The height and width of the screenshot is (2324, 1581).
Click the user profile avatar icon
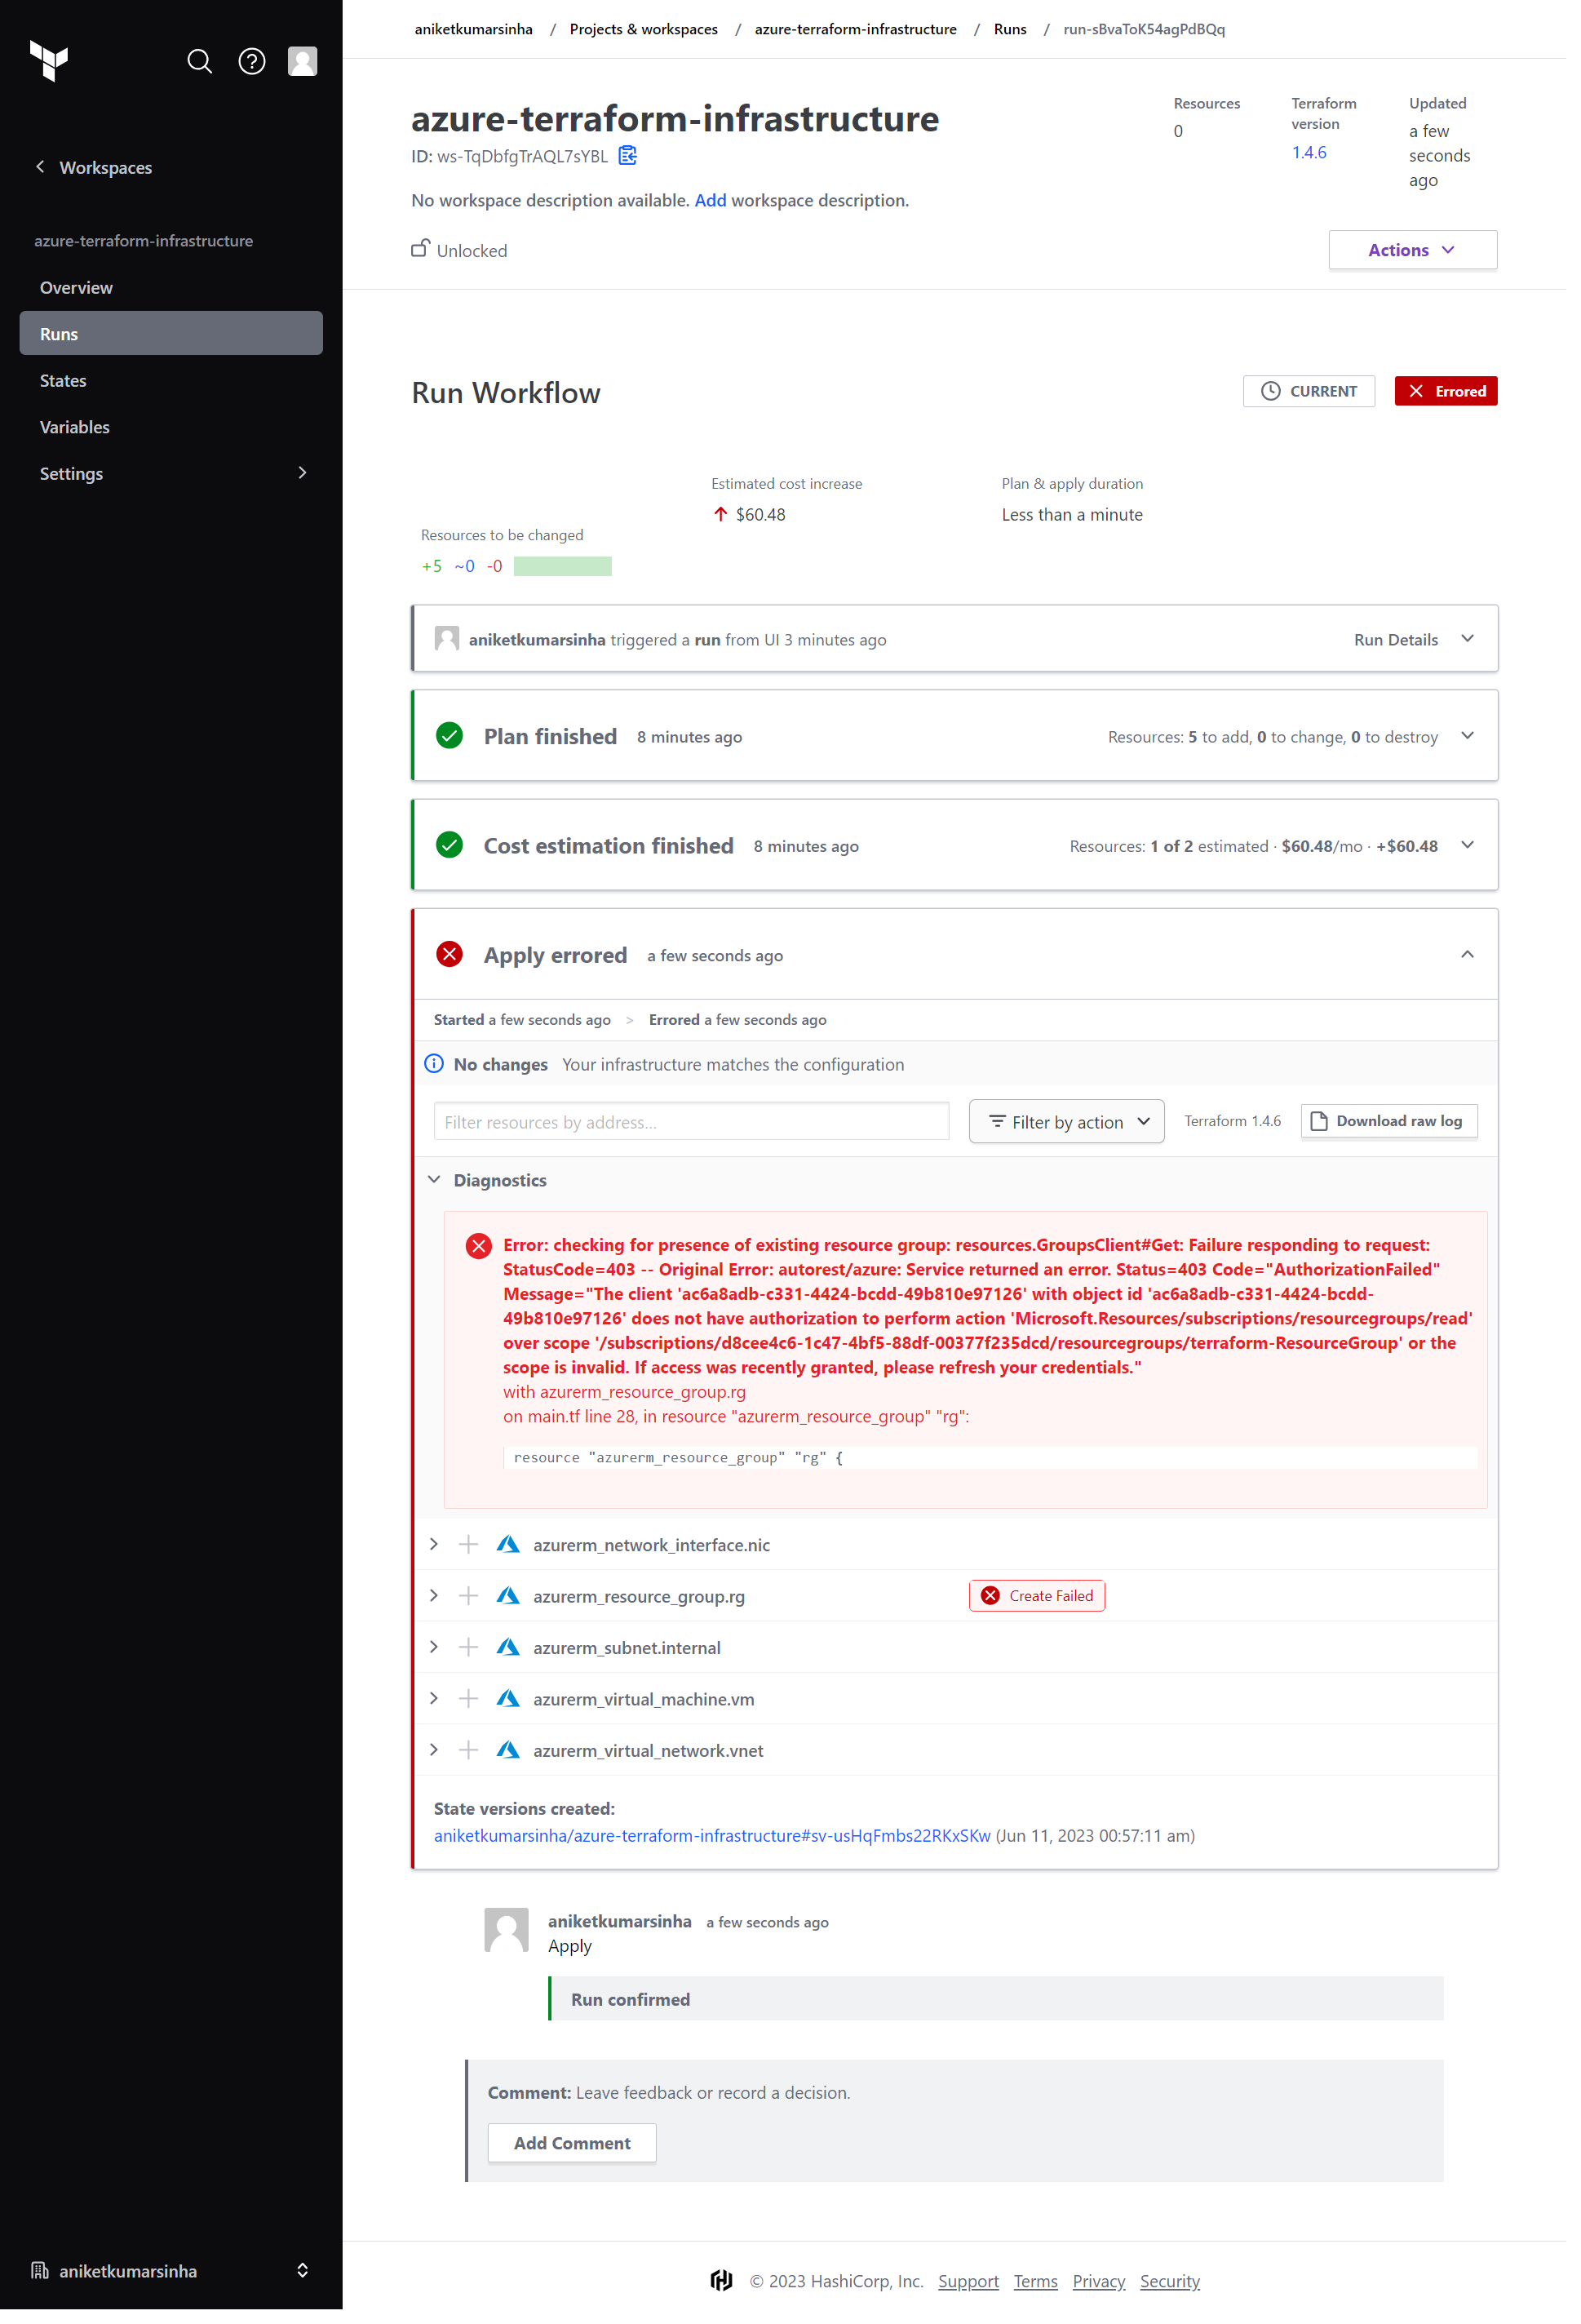coord(304,62)
